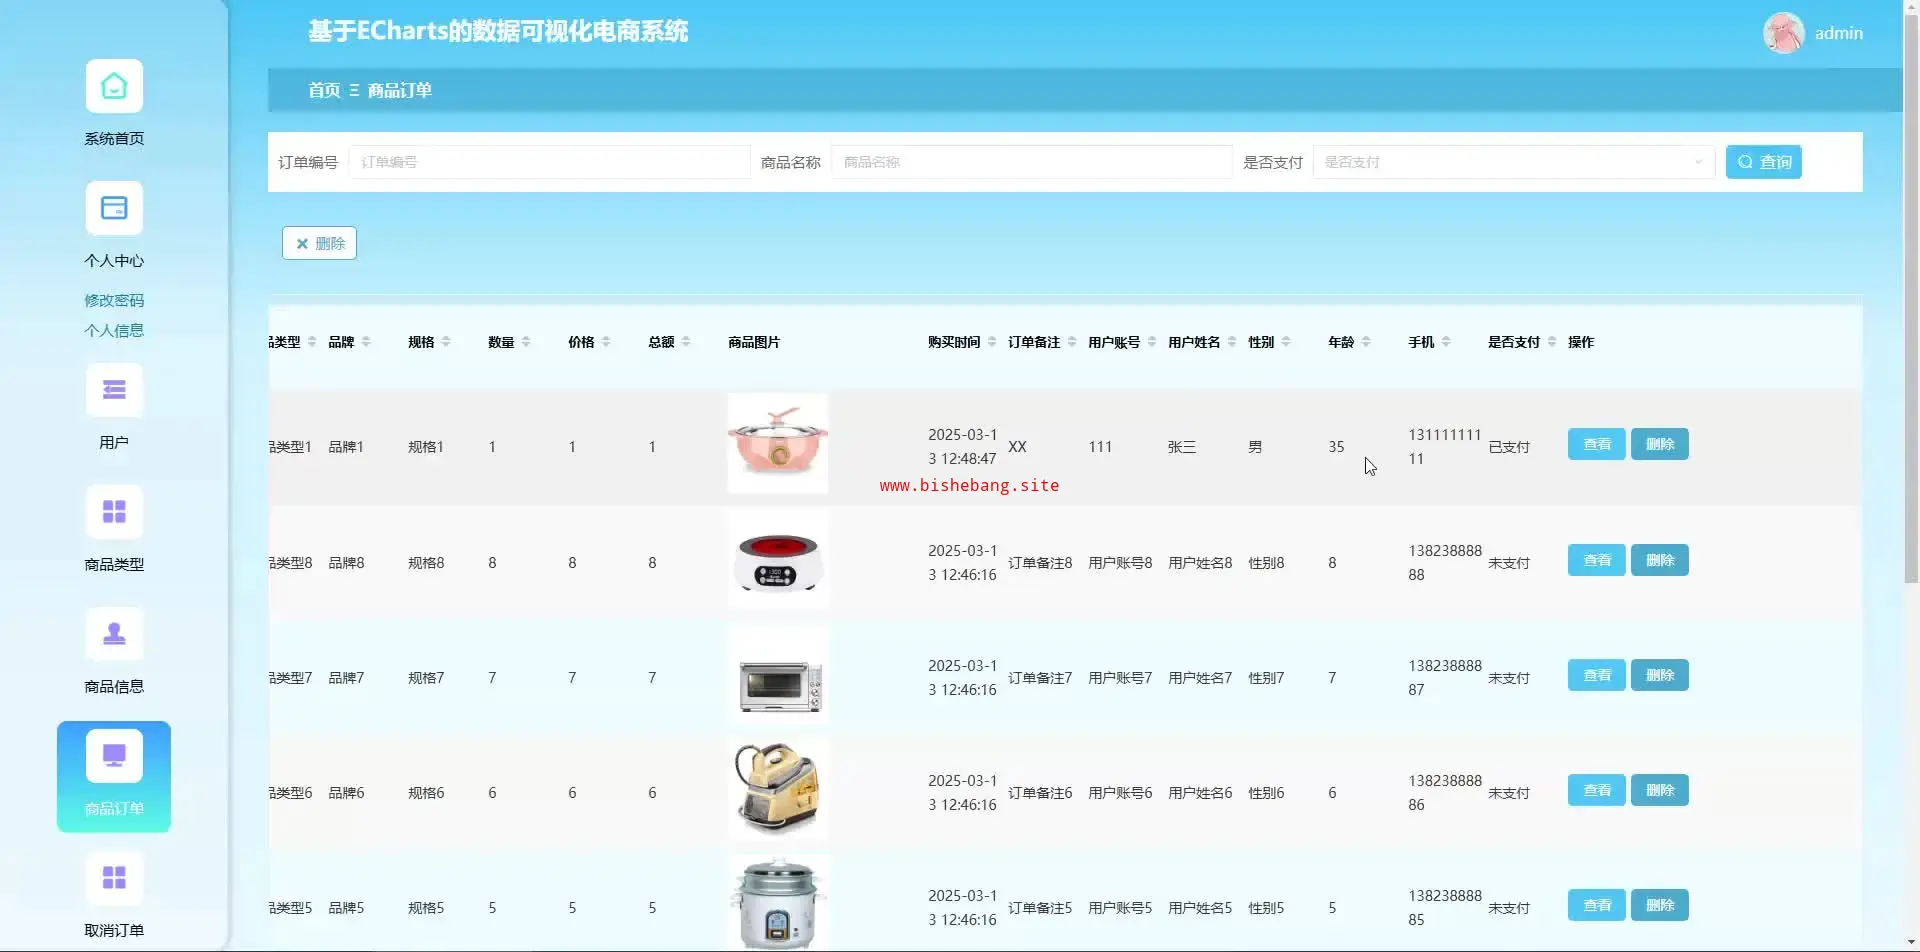Sort the table by 购买时间 column
The width and height of the screenshot is (1920, 952).
[x=991, y=342]
